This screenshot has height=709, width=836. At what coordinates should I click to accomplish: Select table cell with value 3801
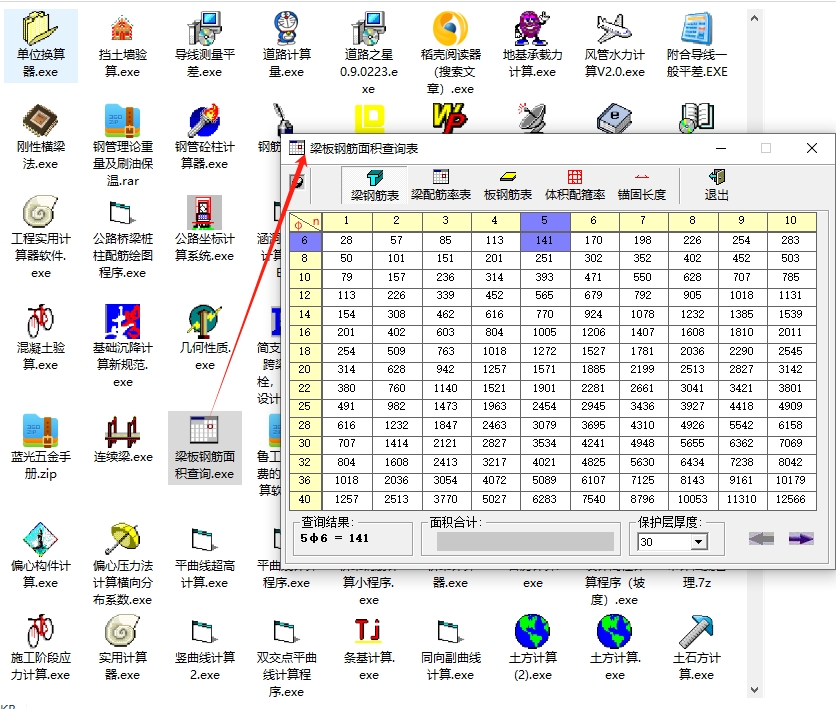[x=791, y=389]
